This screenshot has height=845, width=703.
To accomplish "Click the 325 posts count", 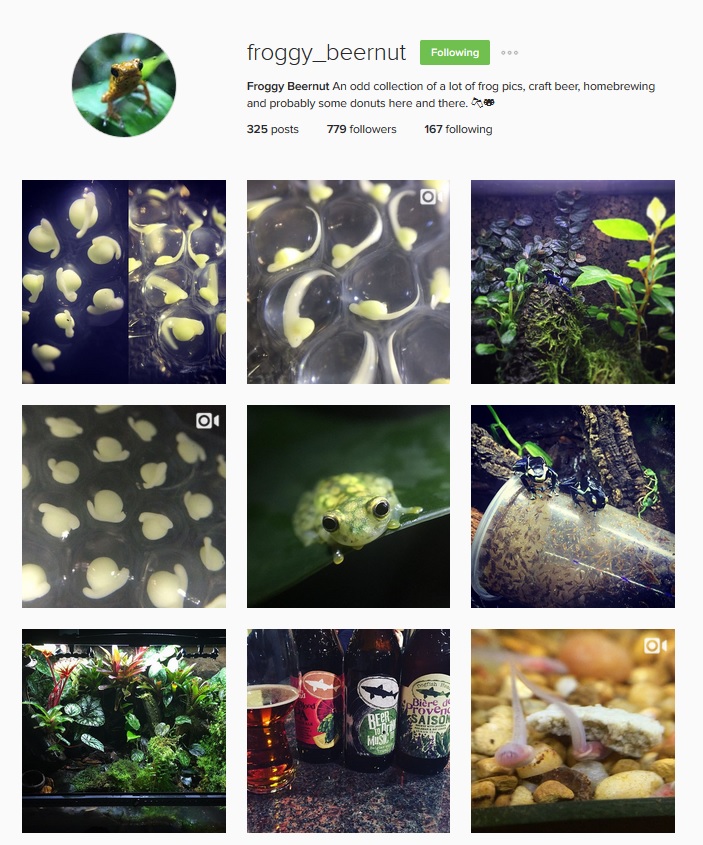I will (273, 129).
